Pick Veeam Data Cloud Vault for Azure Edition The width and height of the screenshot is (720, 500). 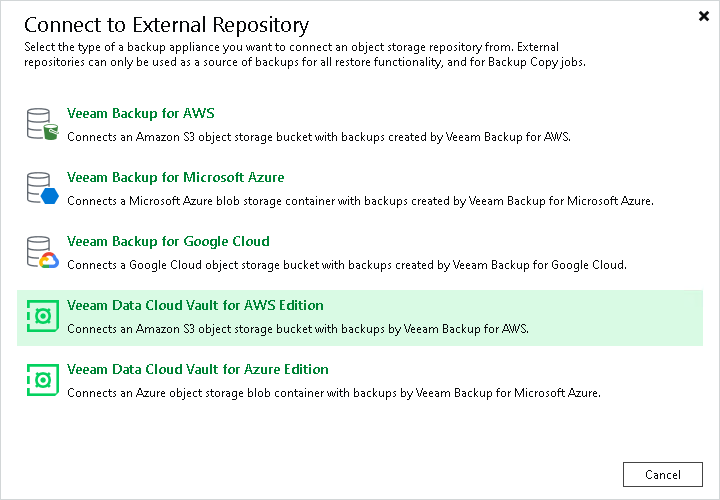[x=197, y=369]
